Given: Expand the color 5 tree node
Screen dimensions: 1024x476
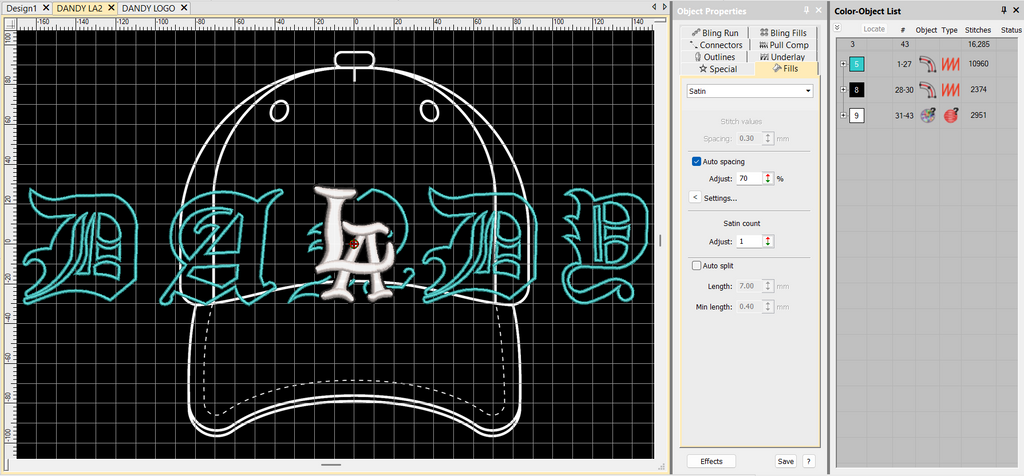Looking at the screenshot, I should pyautogui.click(x=844, y=65).
